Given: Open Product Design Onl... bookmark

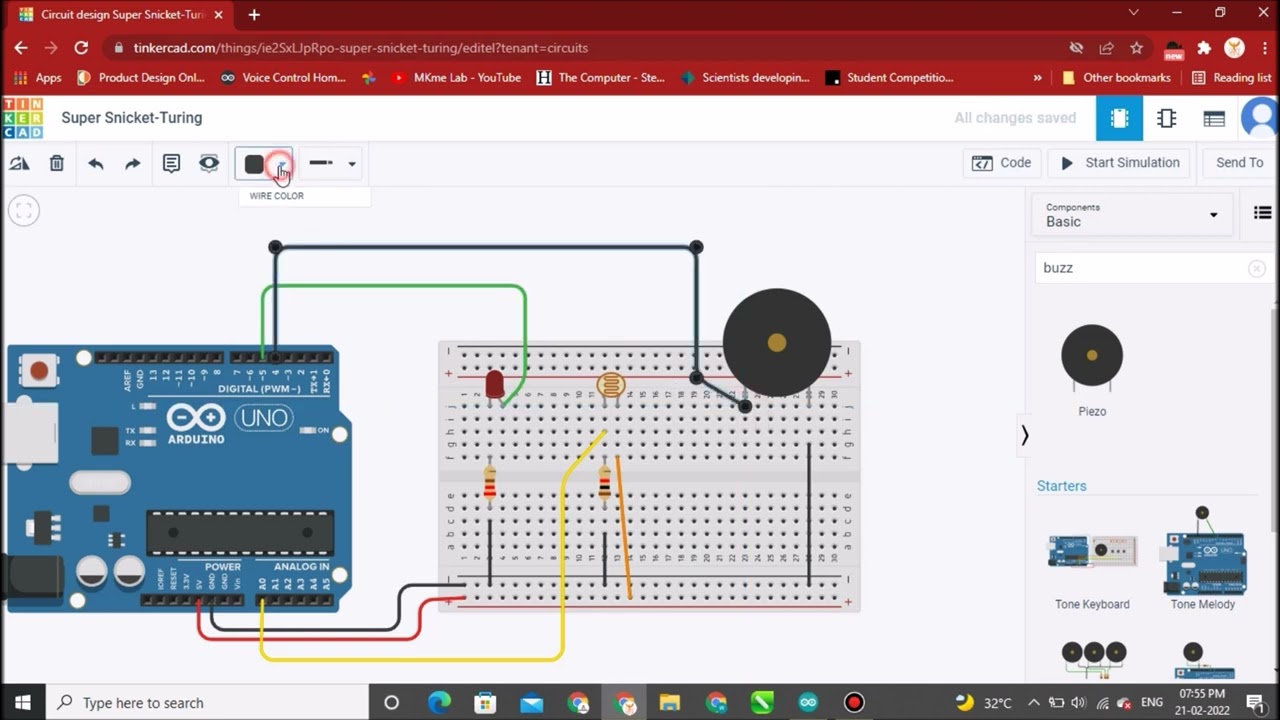Looking at the screenshot, I should [x=141, y=77].
